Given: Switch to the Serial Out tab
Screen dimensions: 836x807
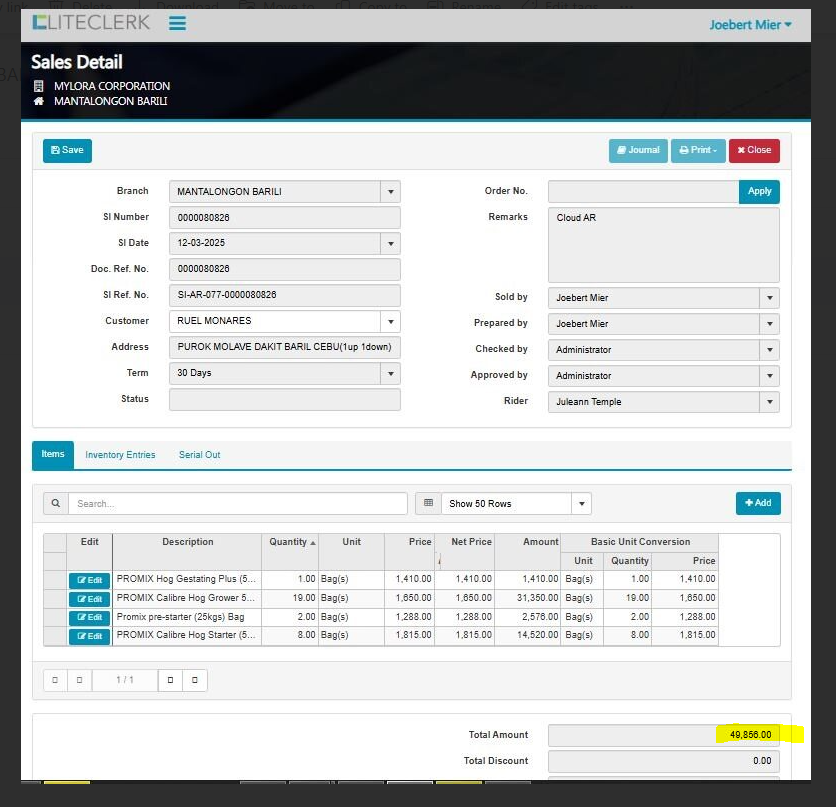Looking at the screenshot, I should coord(199,455).
